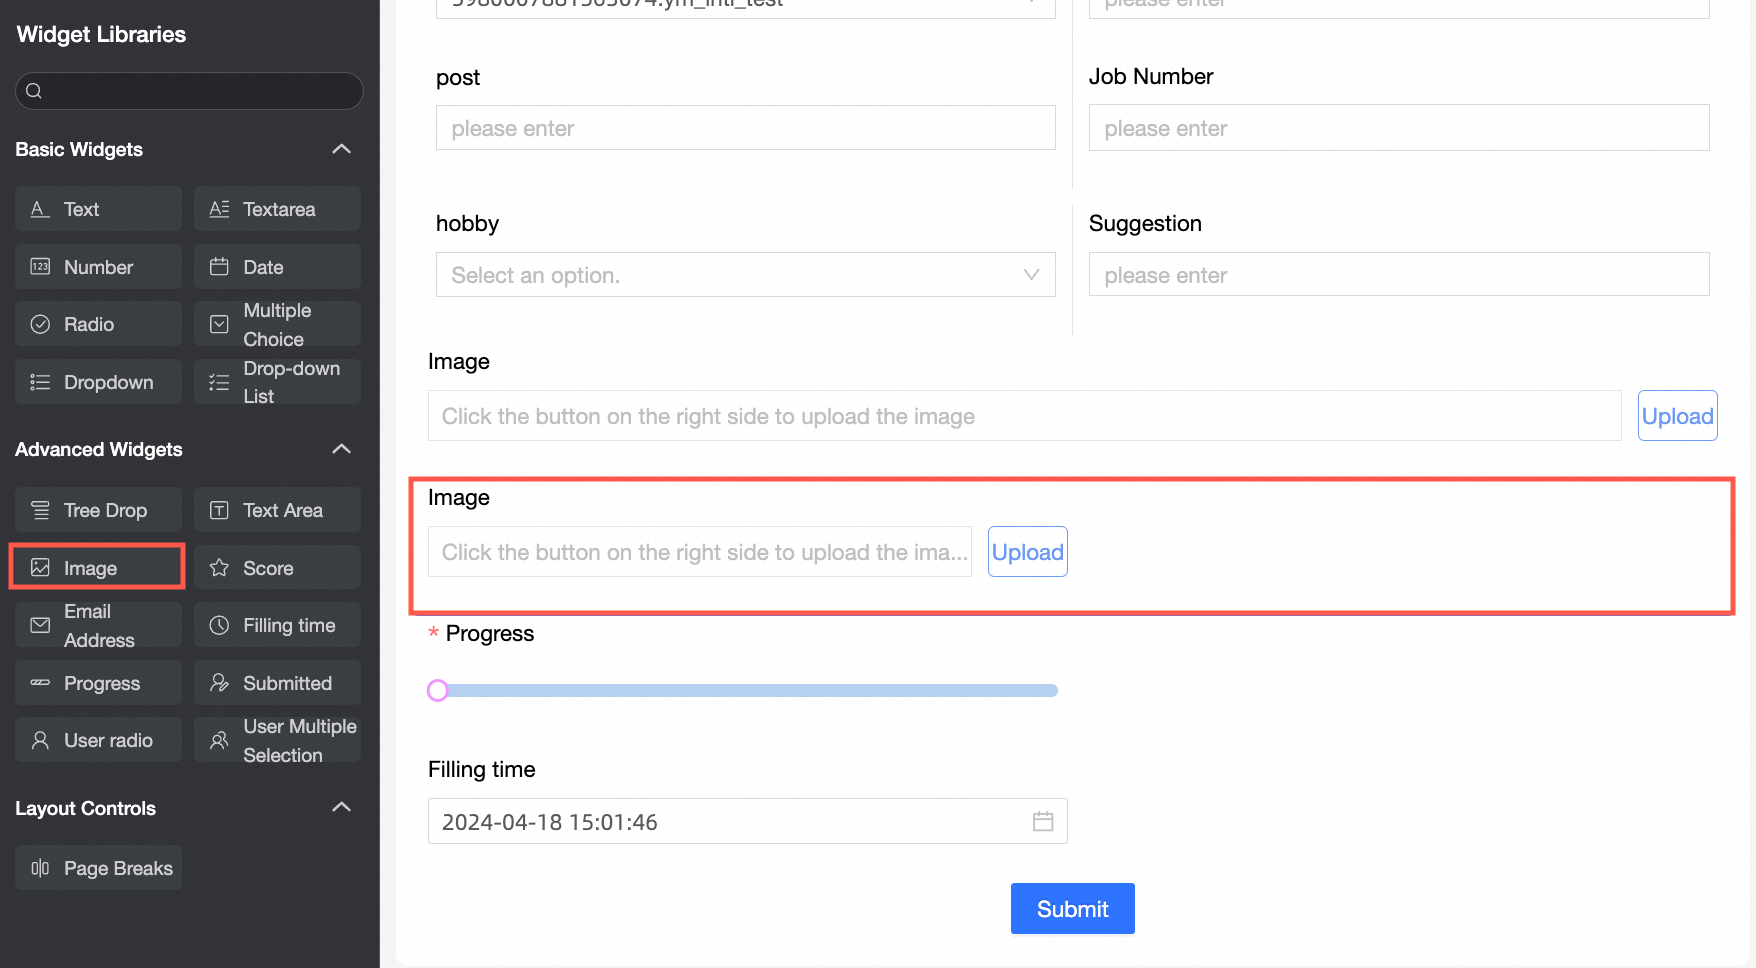Screen dimensions: 1756x968
Task: Click the search icon in Widget Libraries
Action: point(34,91)
